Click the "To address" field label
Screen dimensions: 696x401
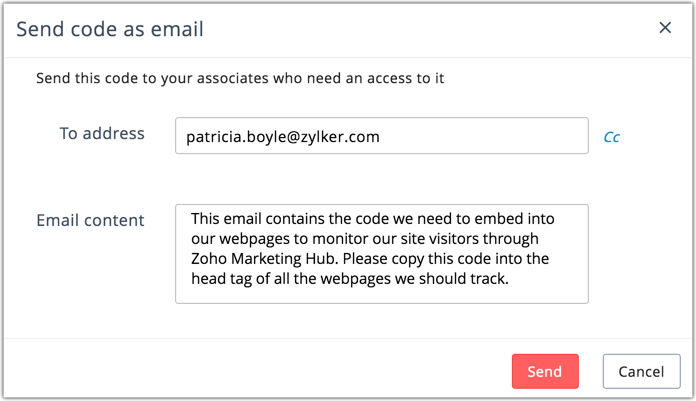click(102, 133)
